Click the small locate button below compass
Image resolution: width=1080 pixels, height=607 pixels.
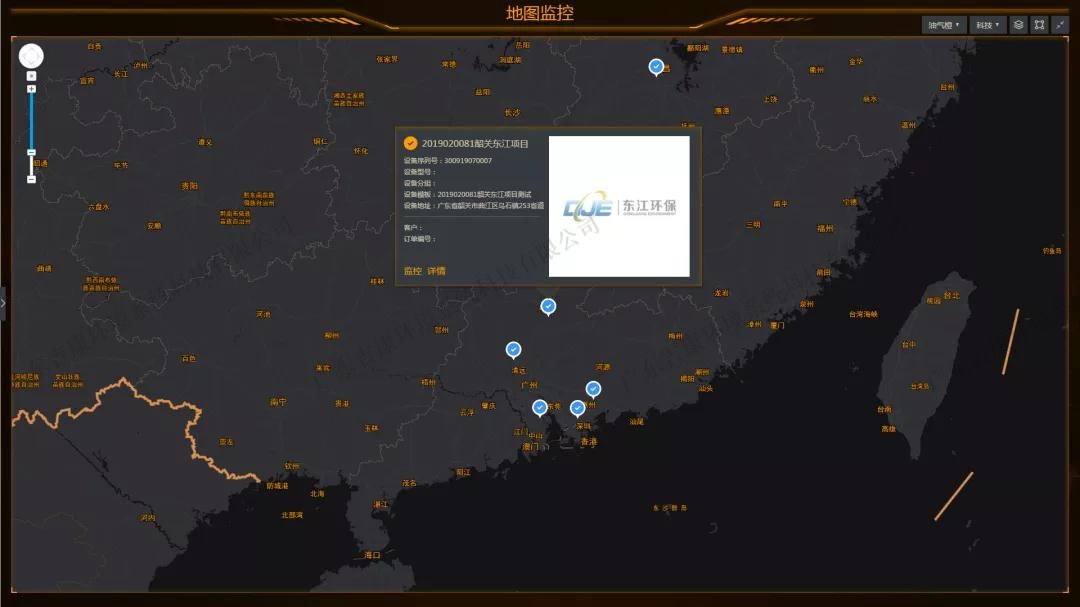(x=31, y=76)
